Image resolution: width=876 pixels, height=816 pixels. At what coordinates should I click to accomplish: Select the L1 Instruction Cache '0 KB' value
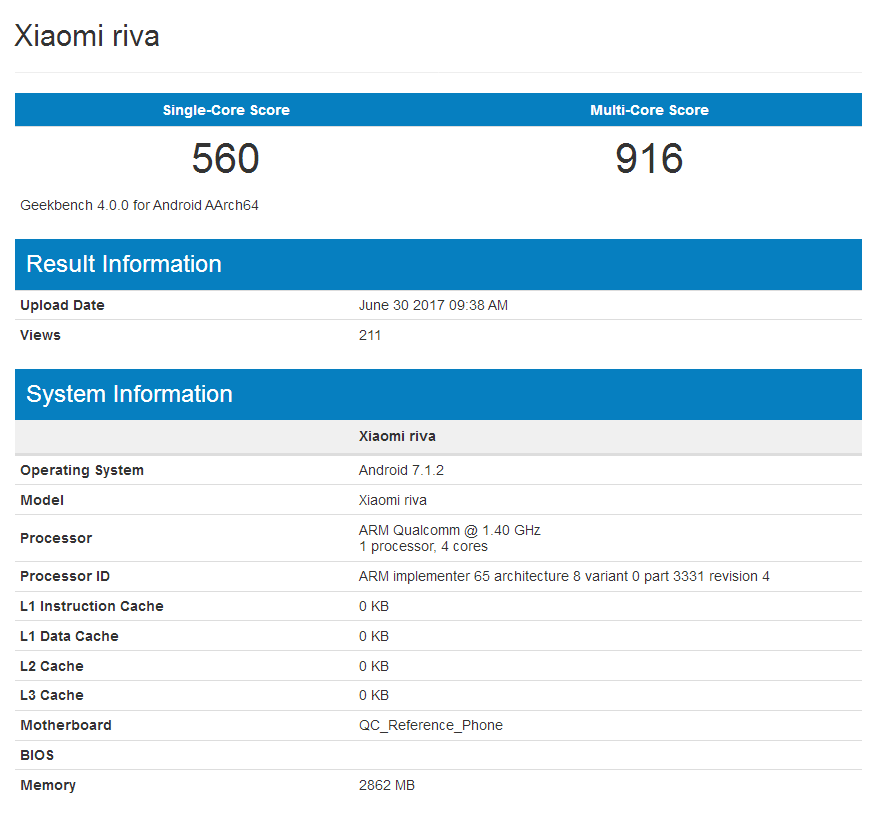tap(374, 606)
